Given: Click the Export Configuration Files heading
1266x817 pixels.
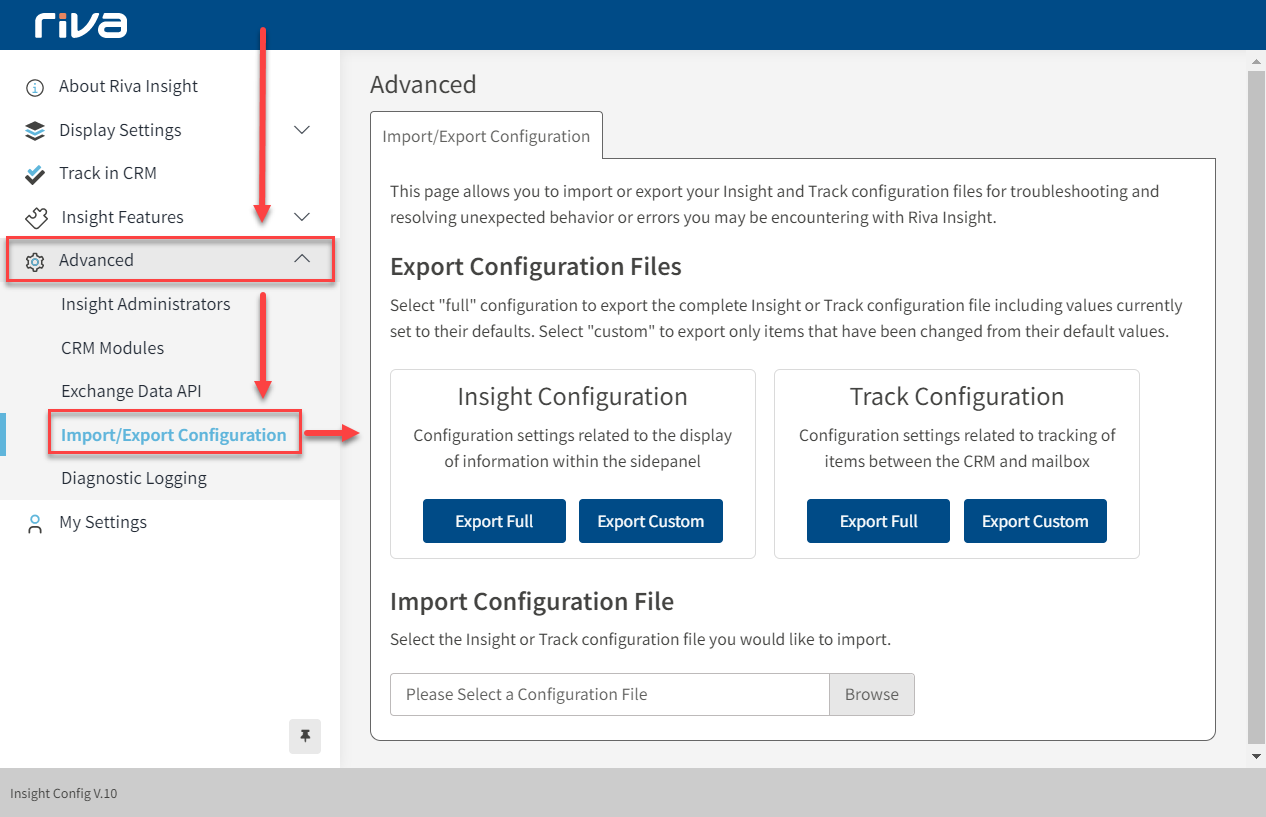Looking at the screenshot, I should (x=536, y=267).
